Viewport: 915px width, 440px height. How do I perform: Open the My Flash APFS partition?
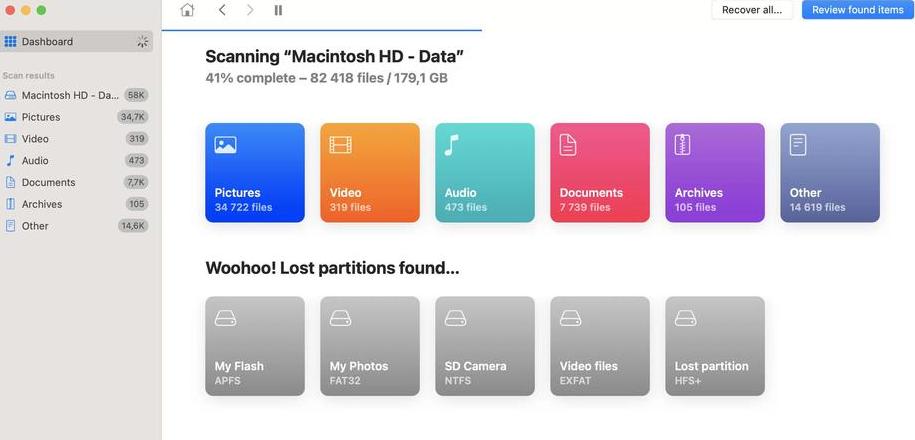coord(255,346)
